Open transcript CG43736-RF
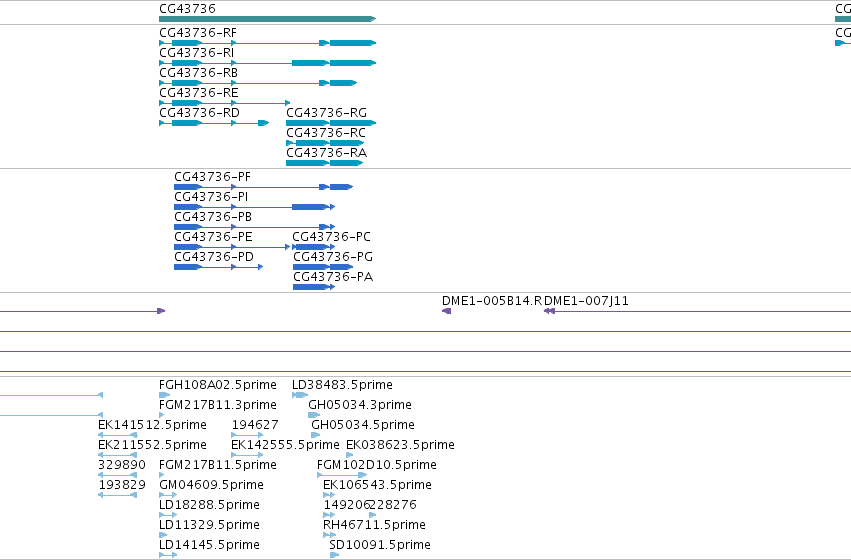This screenshot has width=851, height=560. pyautogui.click(x=267, y=43)
